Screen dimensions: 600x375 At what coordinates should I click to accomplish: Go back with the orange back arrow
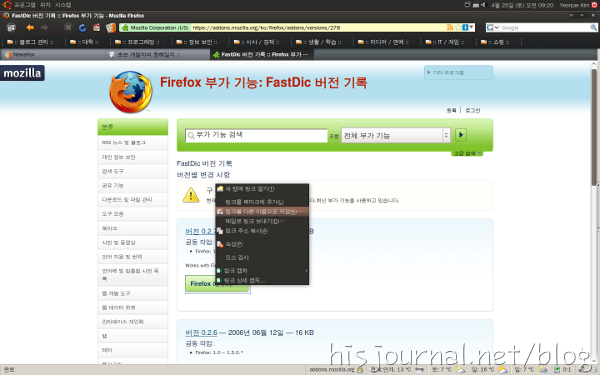[x=30, y=28]
